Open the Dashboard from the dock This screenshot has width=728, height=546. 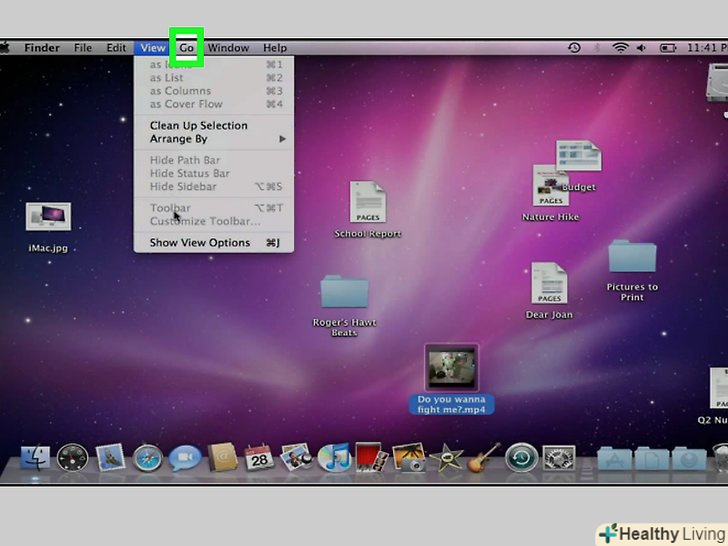[x=73, y=459]
